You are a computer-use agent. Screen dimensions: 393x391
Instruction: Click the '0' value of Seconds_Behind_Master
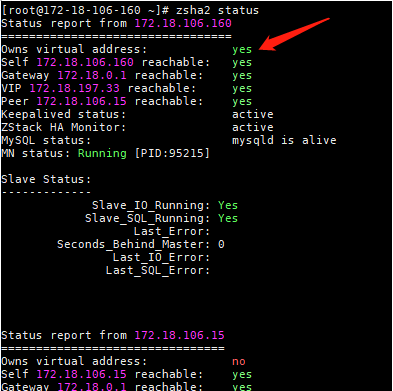pos(221,244)
